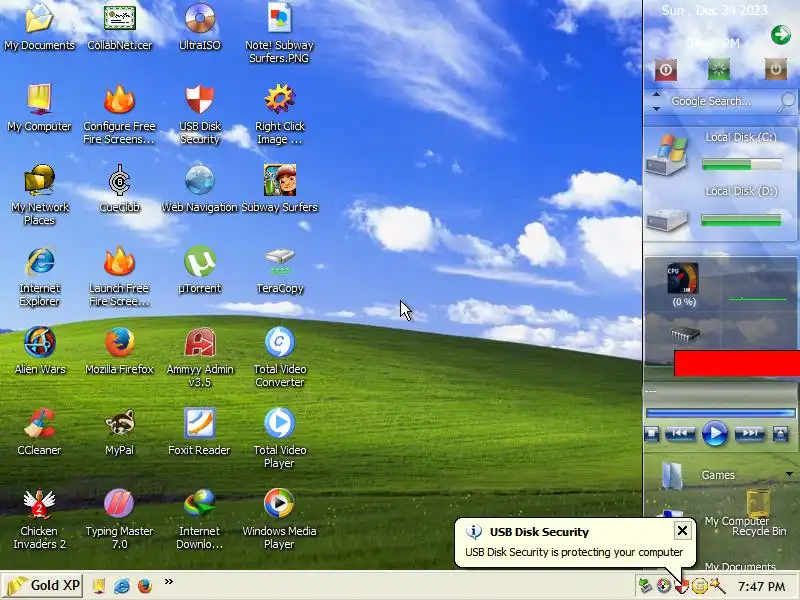Image resolution: width=800 pixels, height=600 pixels.
Task: Open Internet Explorer from quick launch bar
Action: [x=121, y=586]
